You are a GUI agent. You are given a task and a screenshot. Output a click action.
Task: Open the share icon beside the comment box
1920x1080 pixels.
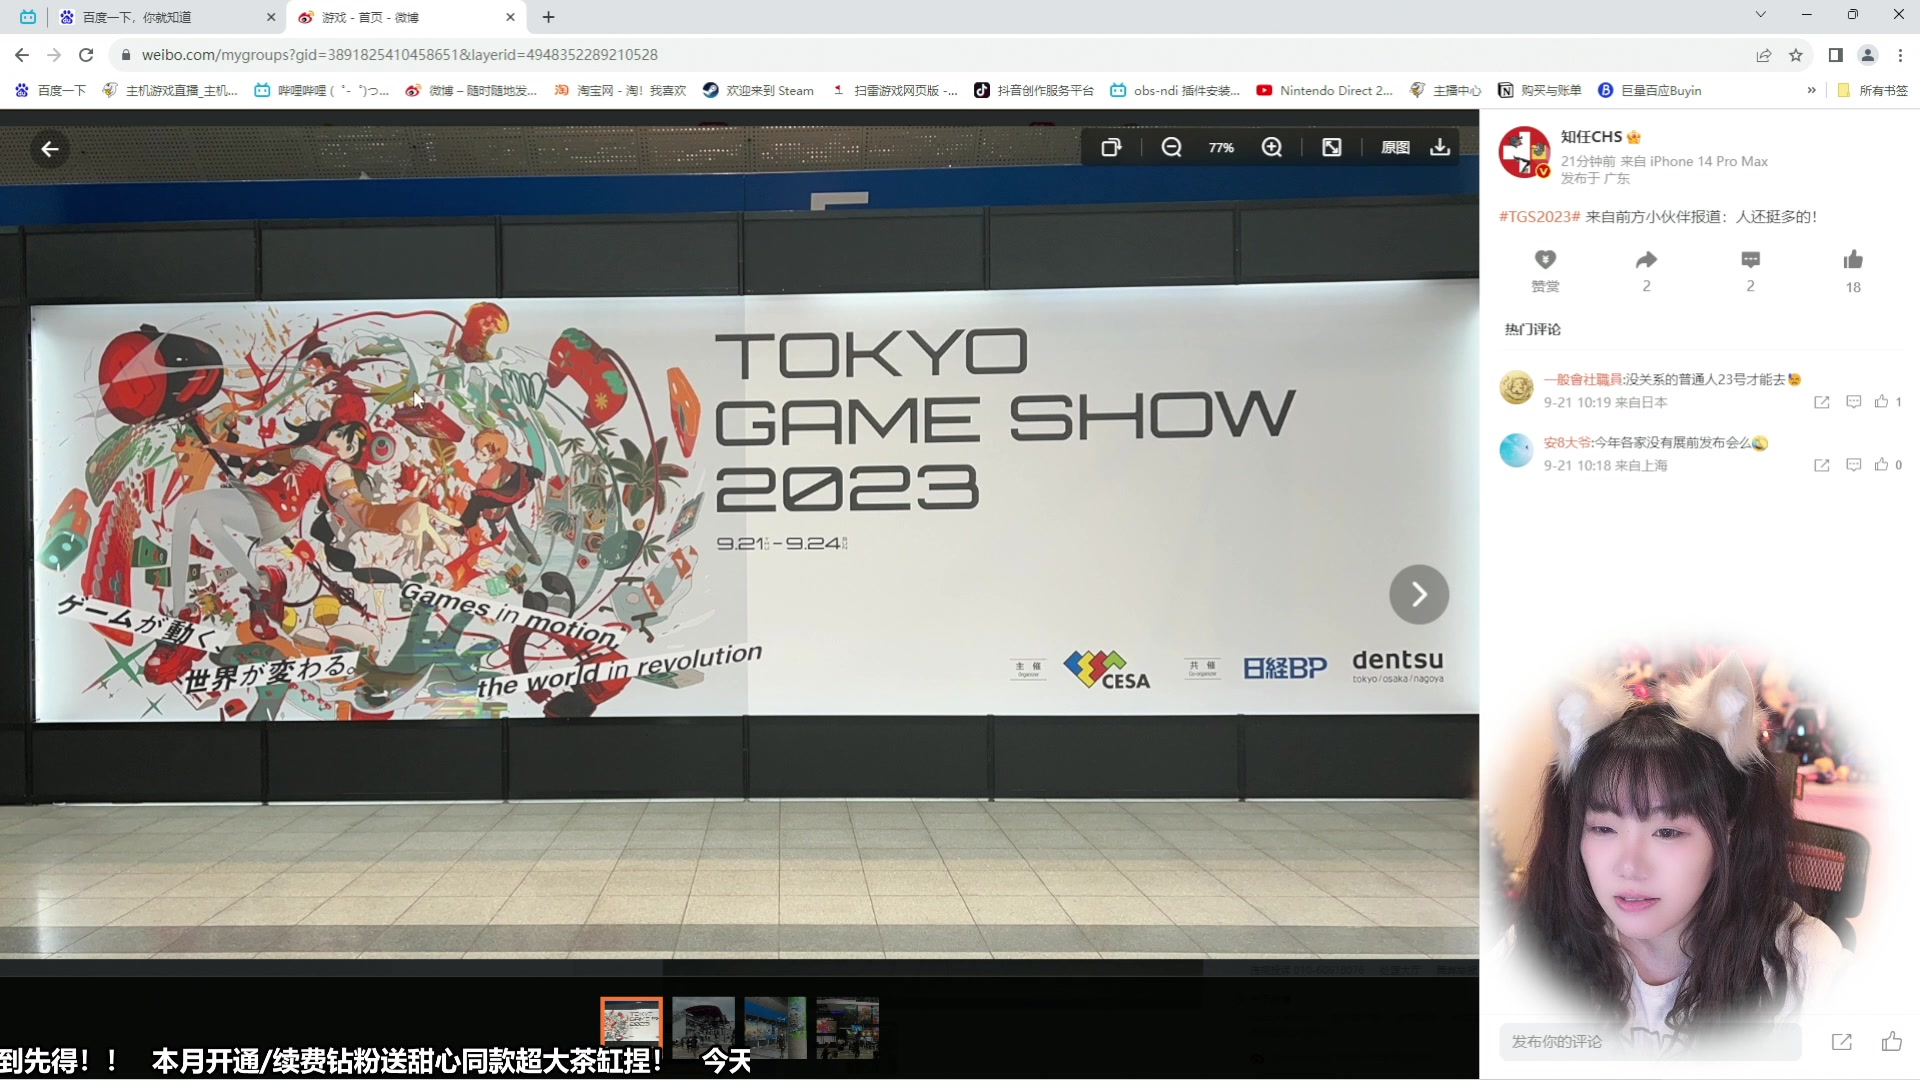(x=1841, y=1041)
